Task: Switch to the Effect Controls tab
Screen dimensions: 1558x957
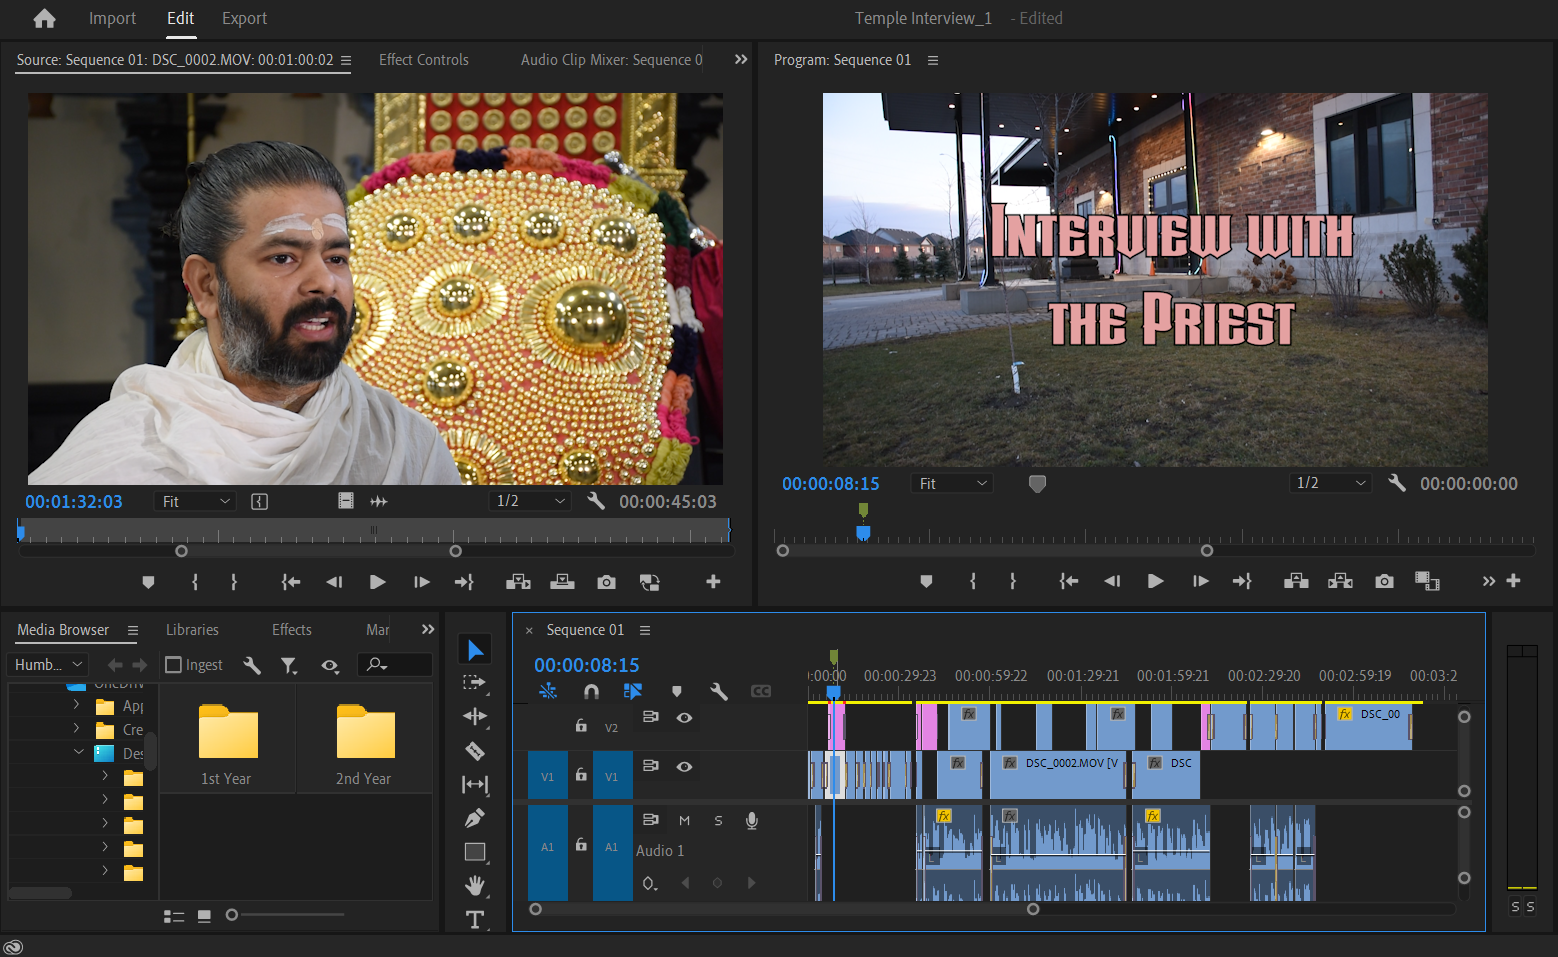Action: point(423,59)
